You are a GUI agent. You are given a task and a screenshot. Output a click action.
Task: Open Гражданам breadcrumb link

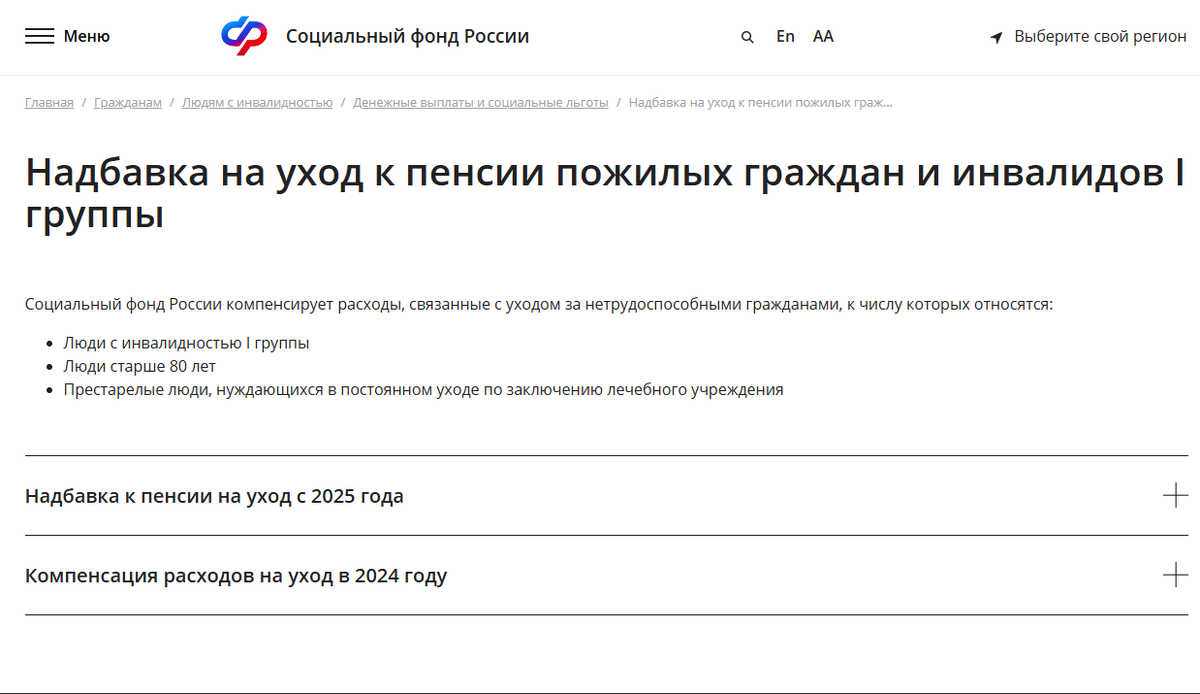pyautogui.click(x=128, y=103)
